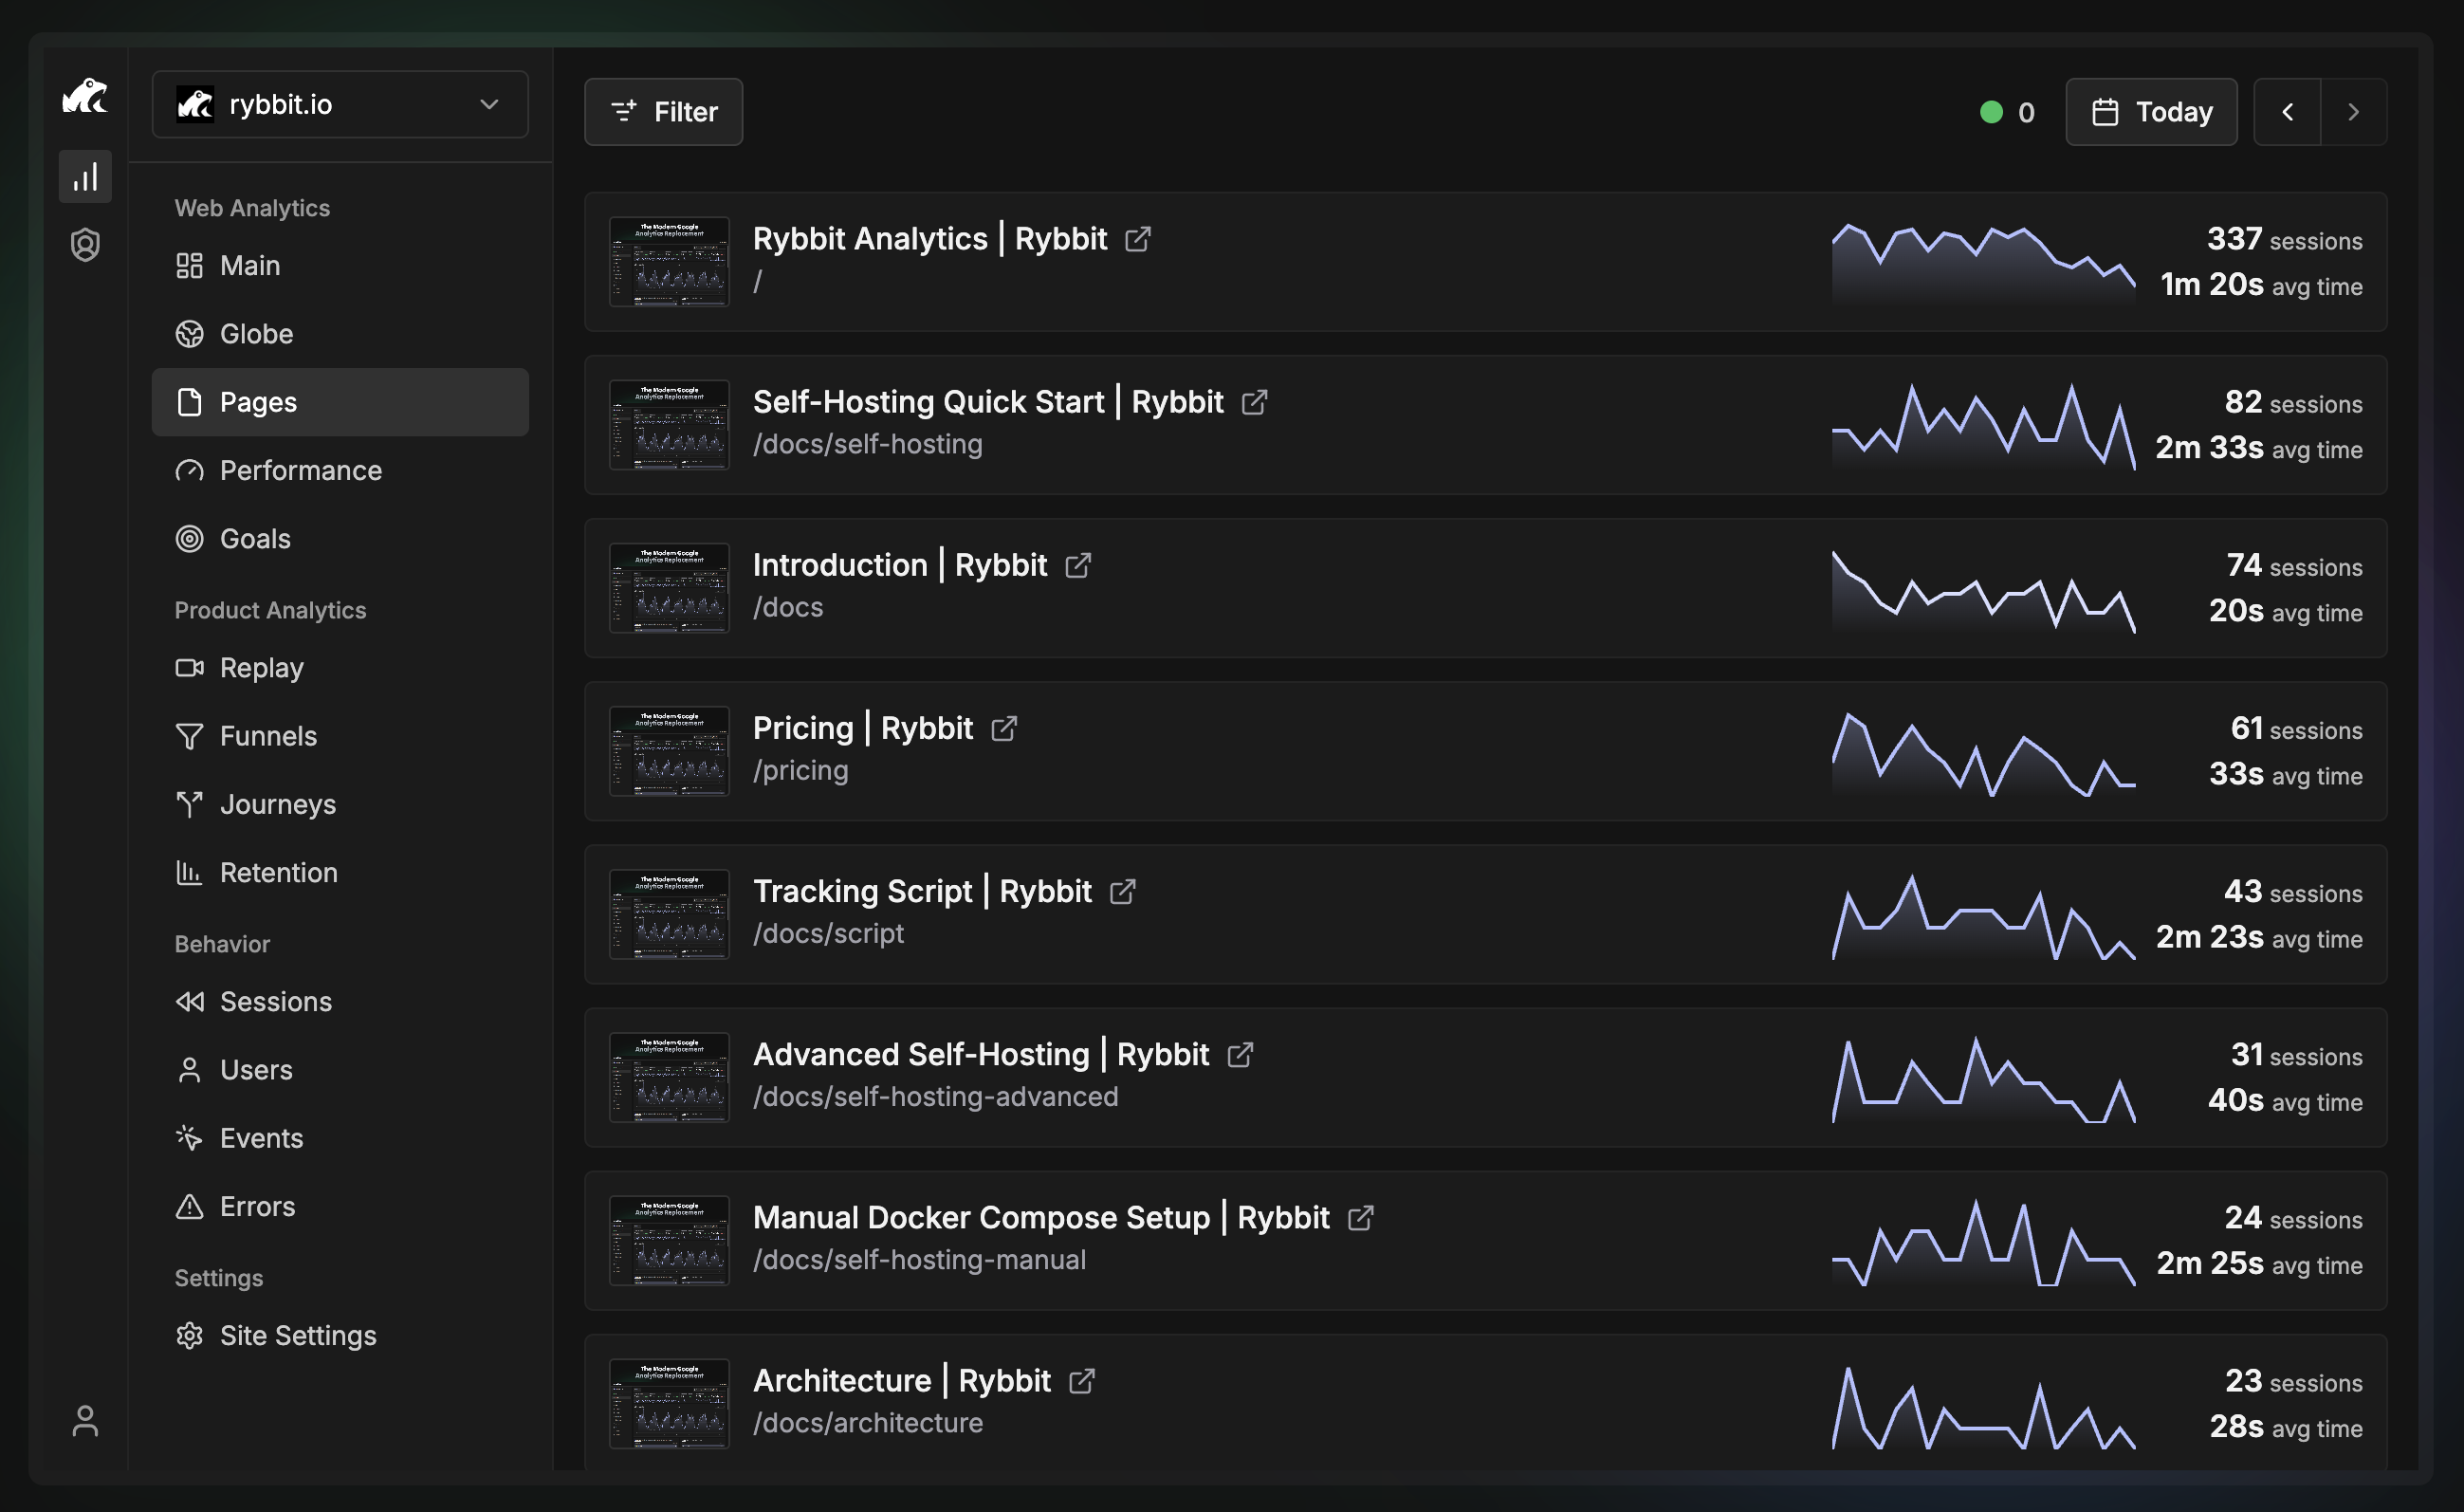Image resolution: width=2464 pixels, height=1512 pixels.
Task: Open the user account icon at bottom left
Action: click(x=85, y=1420)
